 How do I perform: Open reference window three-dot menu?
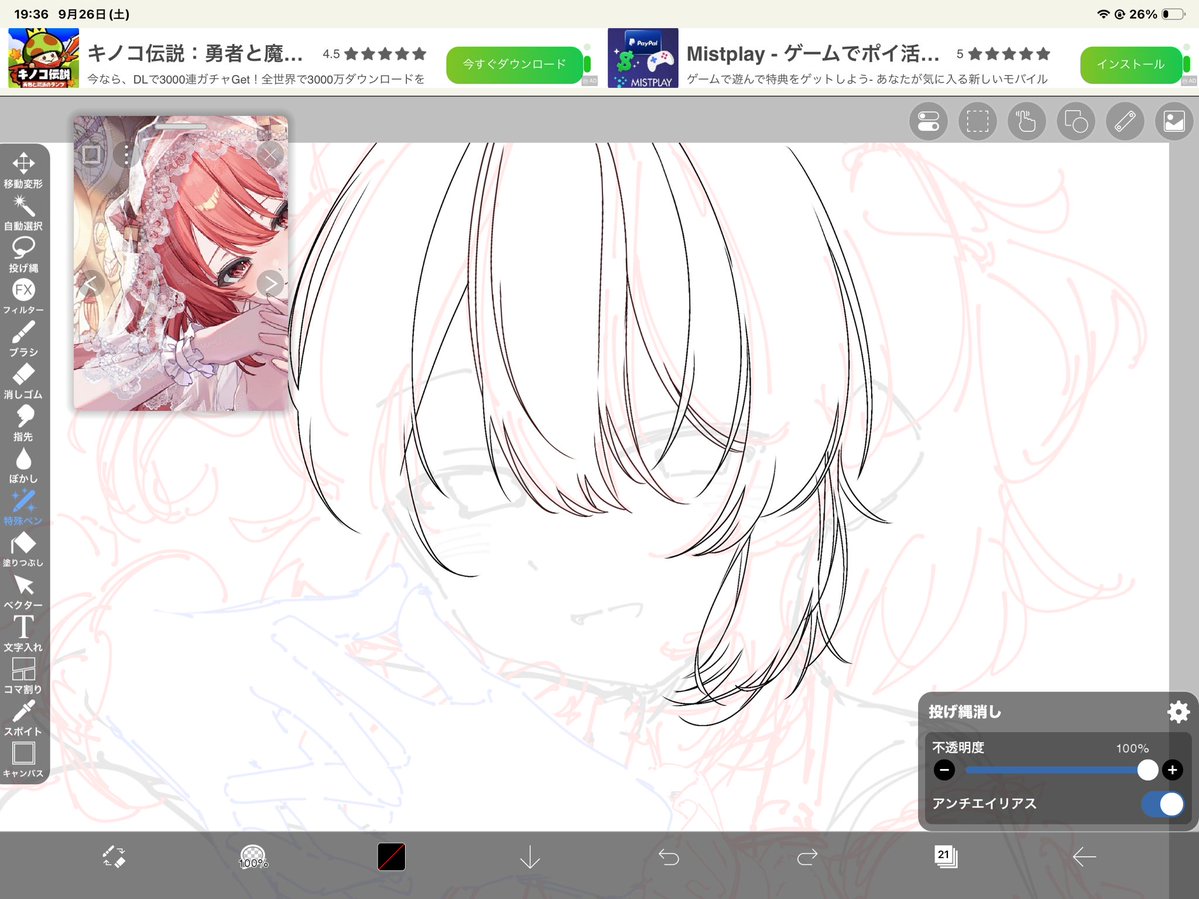126,155
